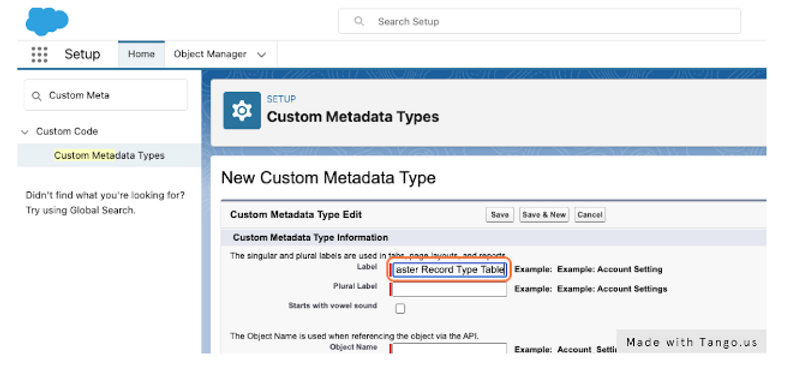Viewport: 808px width, 365px height.
Task: Focus the Search Setup box
Action: pos(539,22)
